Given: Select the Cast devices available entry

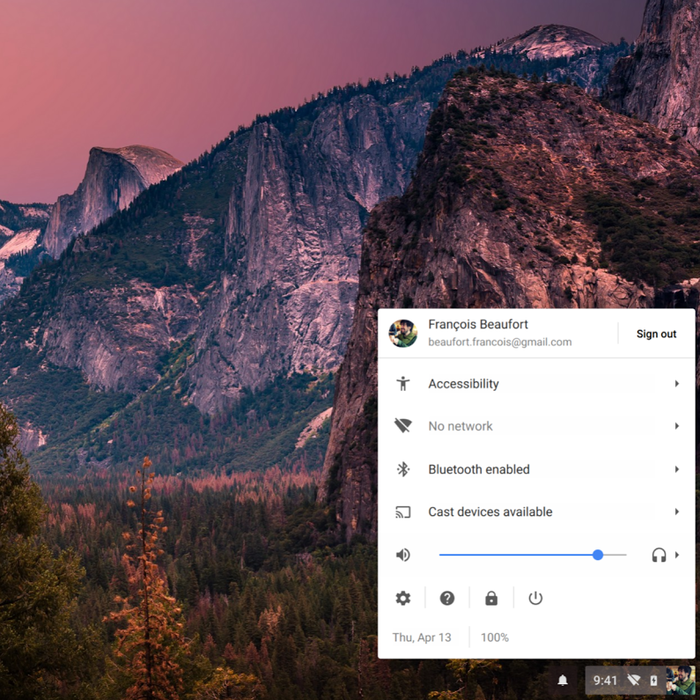Looking at the screenshot, I should (x=490, y=512).
